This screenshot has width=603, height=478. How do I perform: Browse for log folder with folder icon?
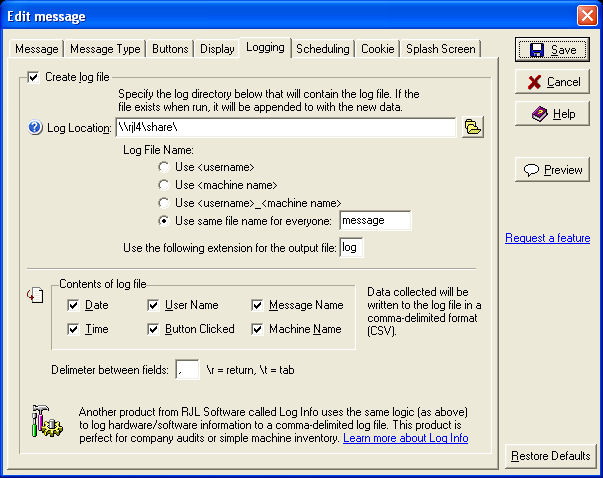[x=473, y=127]
